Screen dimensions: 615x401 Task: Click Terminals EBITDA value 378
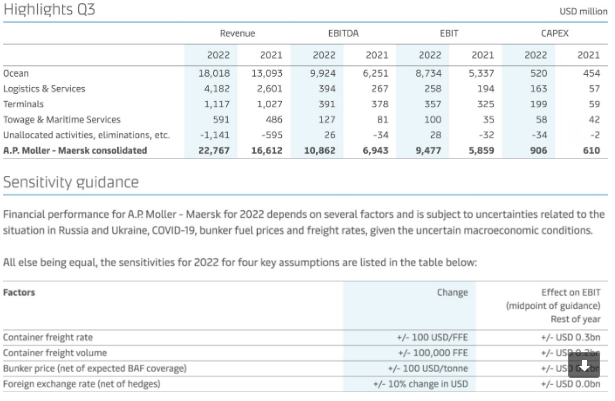coord(380,104)
